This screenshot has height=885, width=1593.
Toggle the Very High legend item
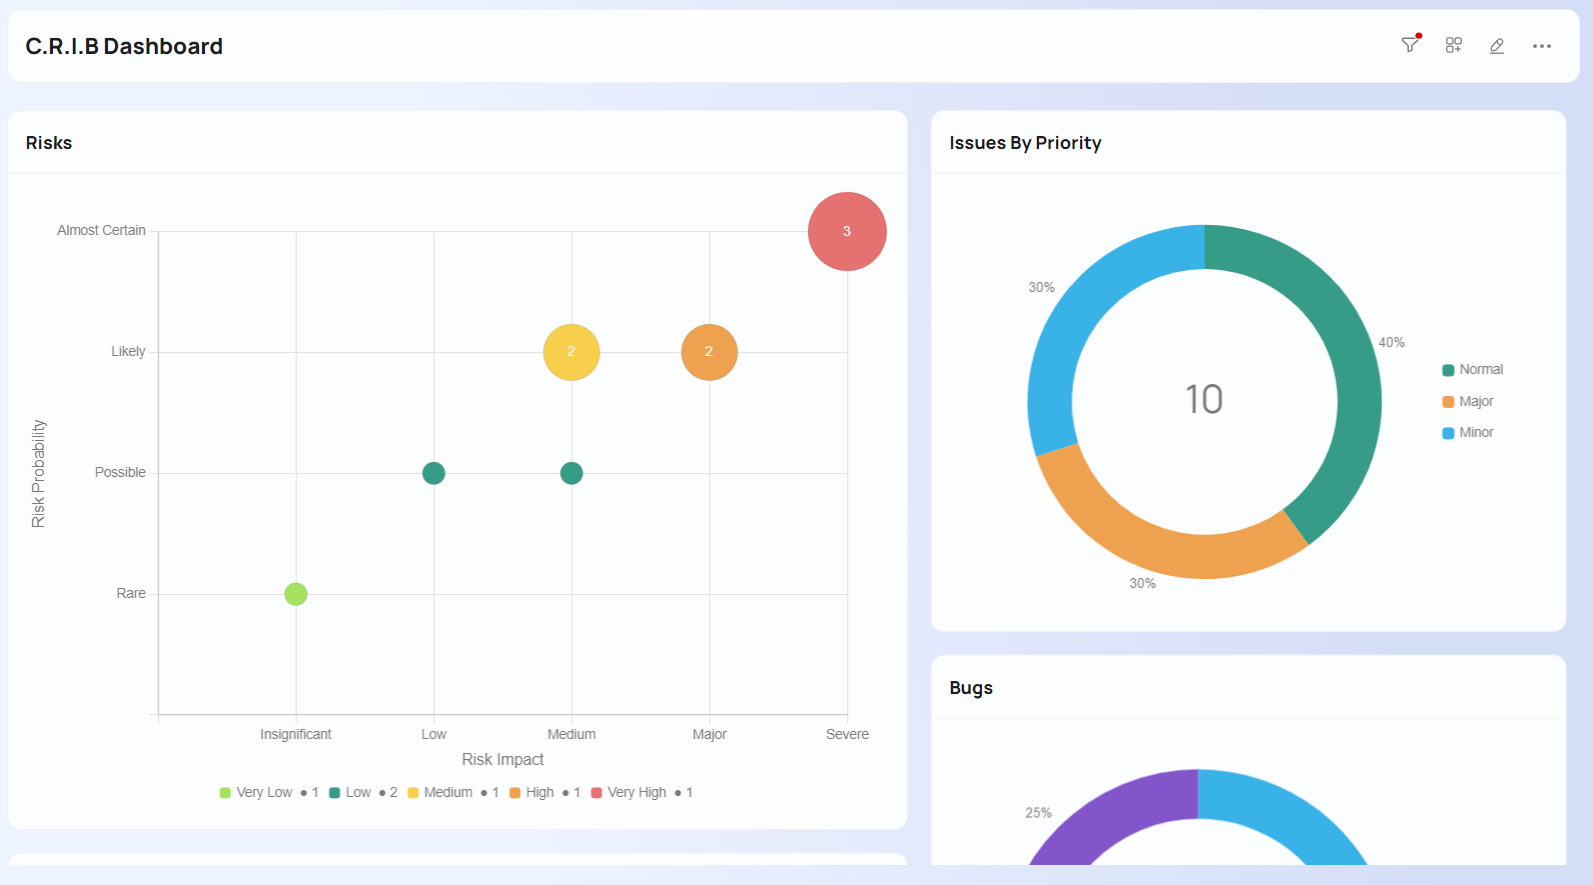point(636,792)
